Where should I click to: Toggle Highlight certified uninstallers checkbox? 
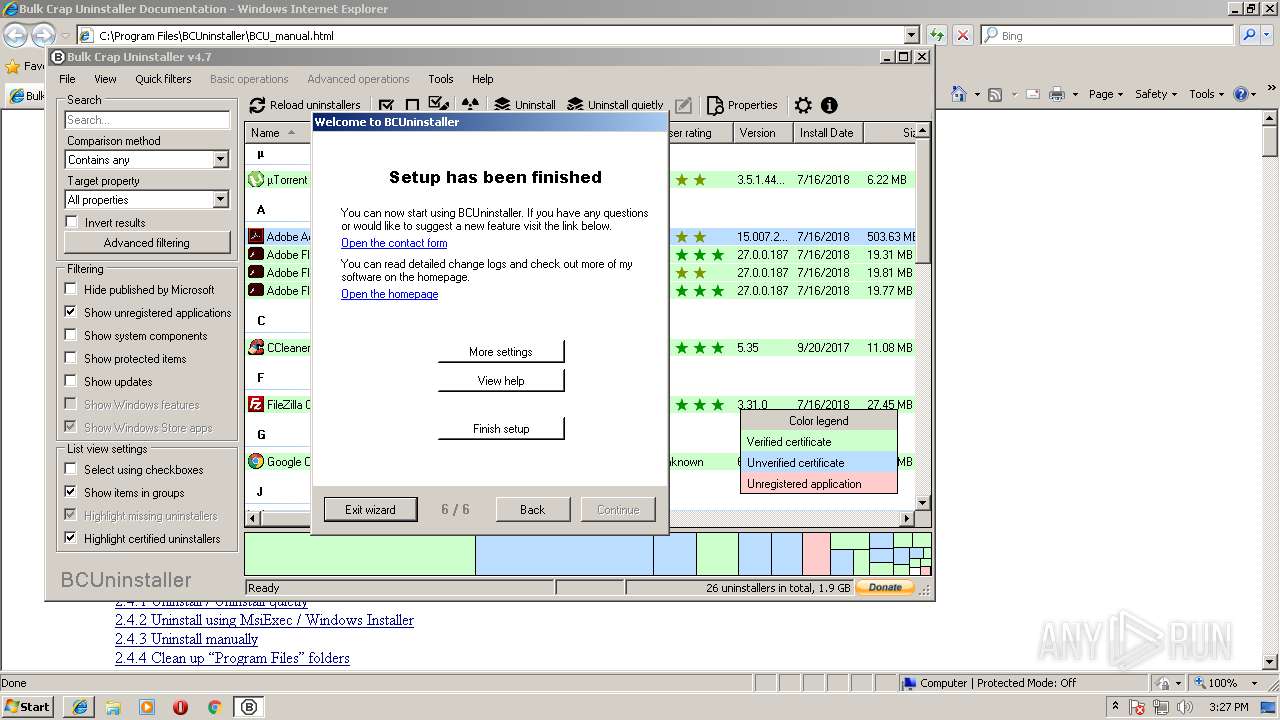pyautogui.click(x=71, y=538)
